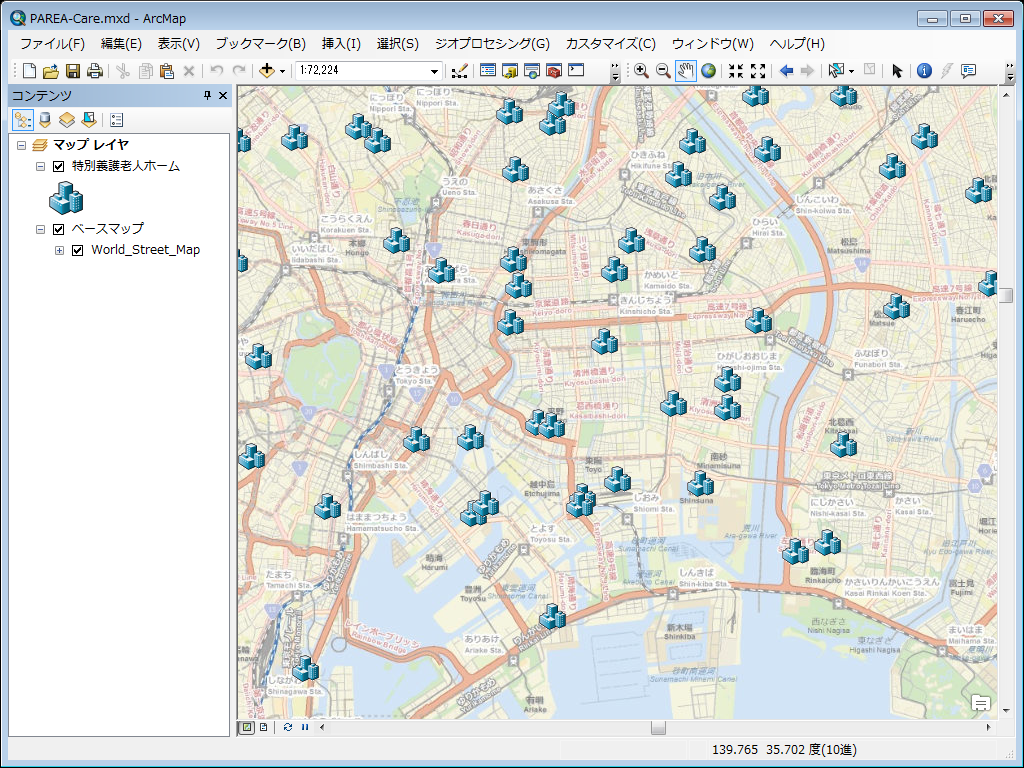Open the ジオプロセシング(G) menu
This screenshot has width=1024, height=768.
[492, 44]
